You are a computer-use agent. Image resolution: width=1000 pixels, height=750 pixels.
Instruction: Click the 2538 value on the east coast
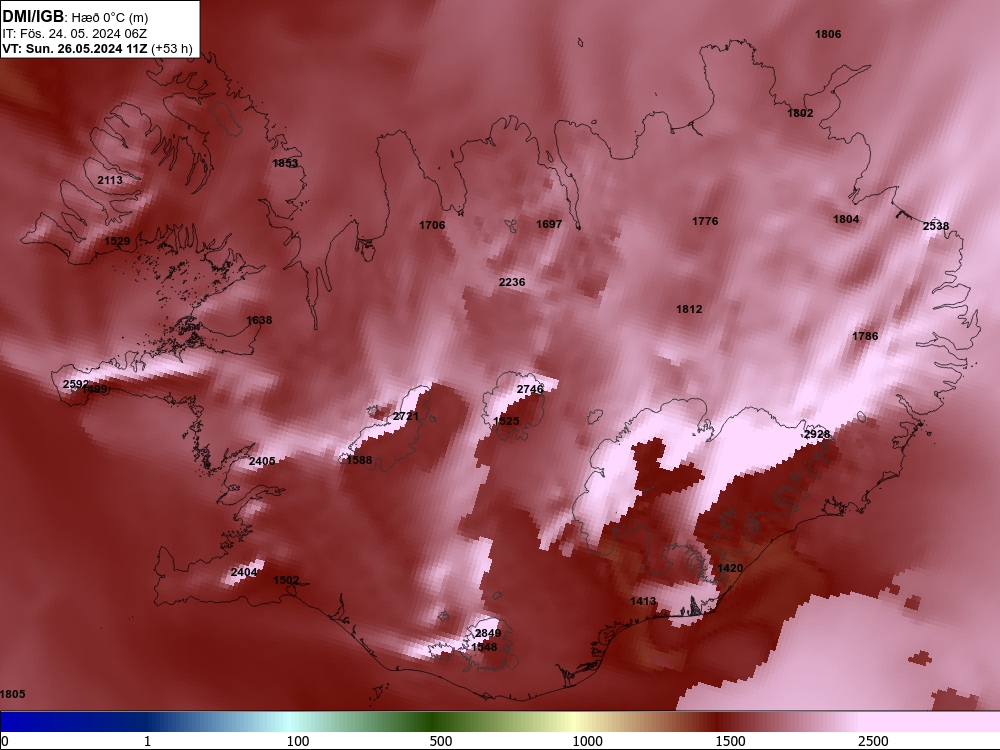[x=936, y=226]
